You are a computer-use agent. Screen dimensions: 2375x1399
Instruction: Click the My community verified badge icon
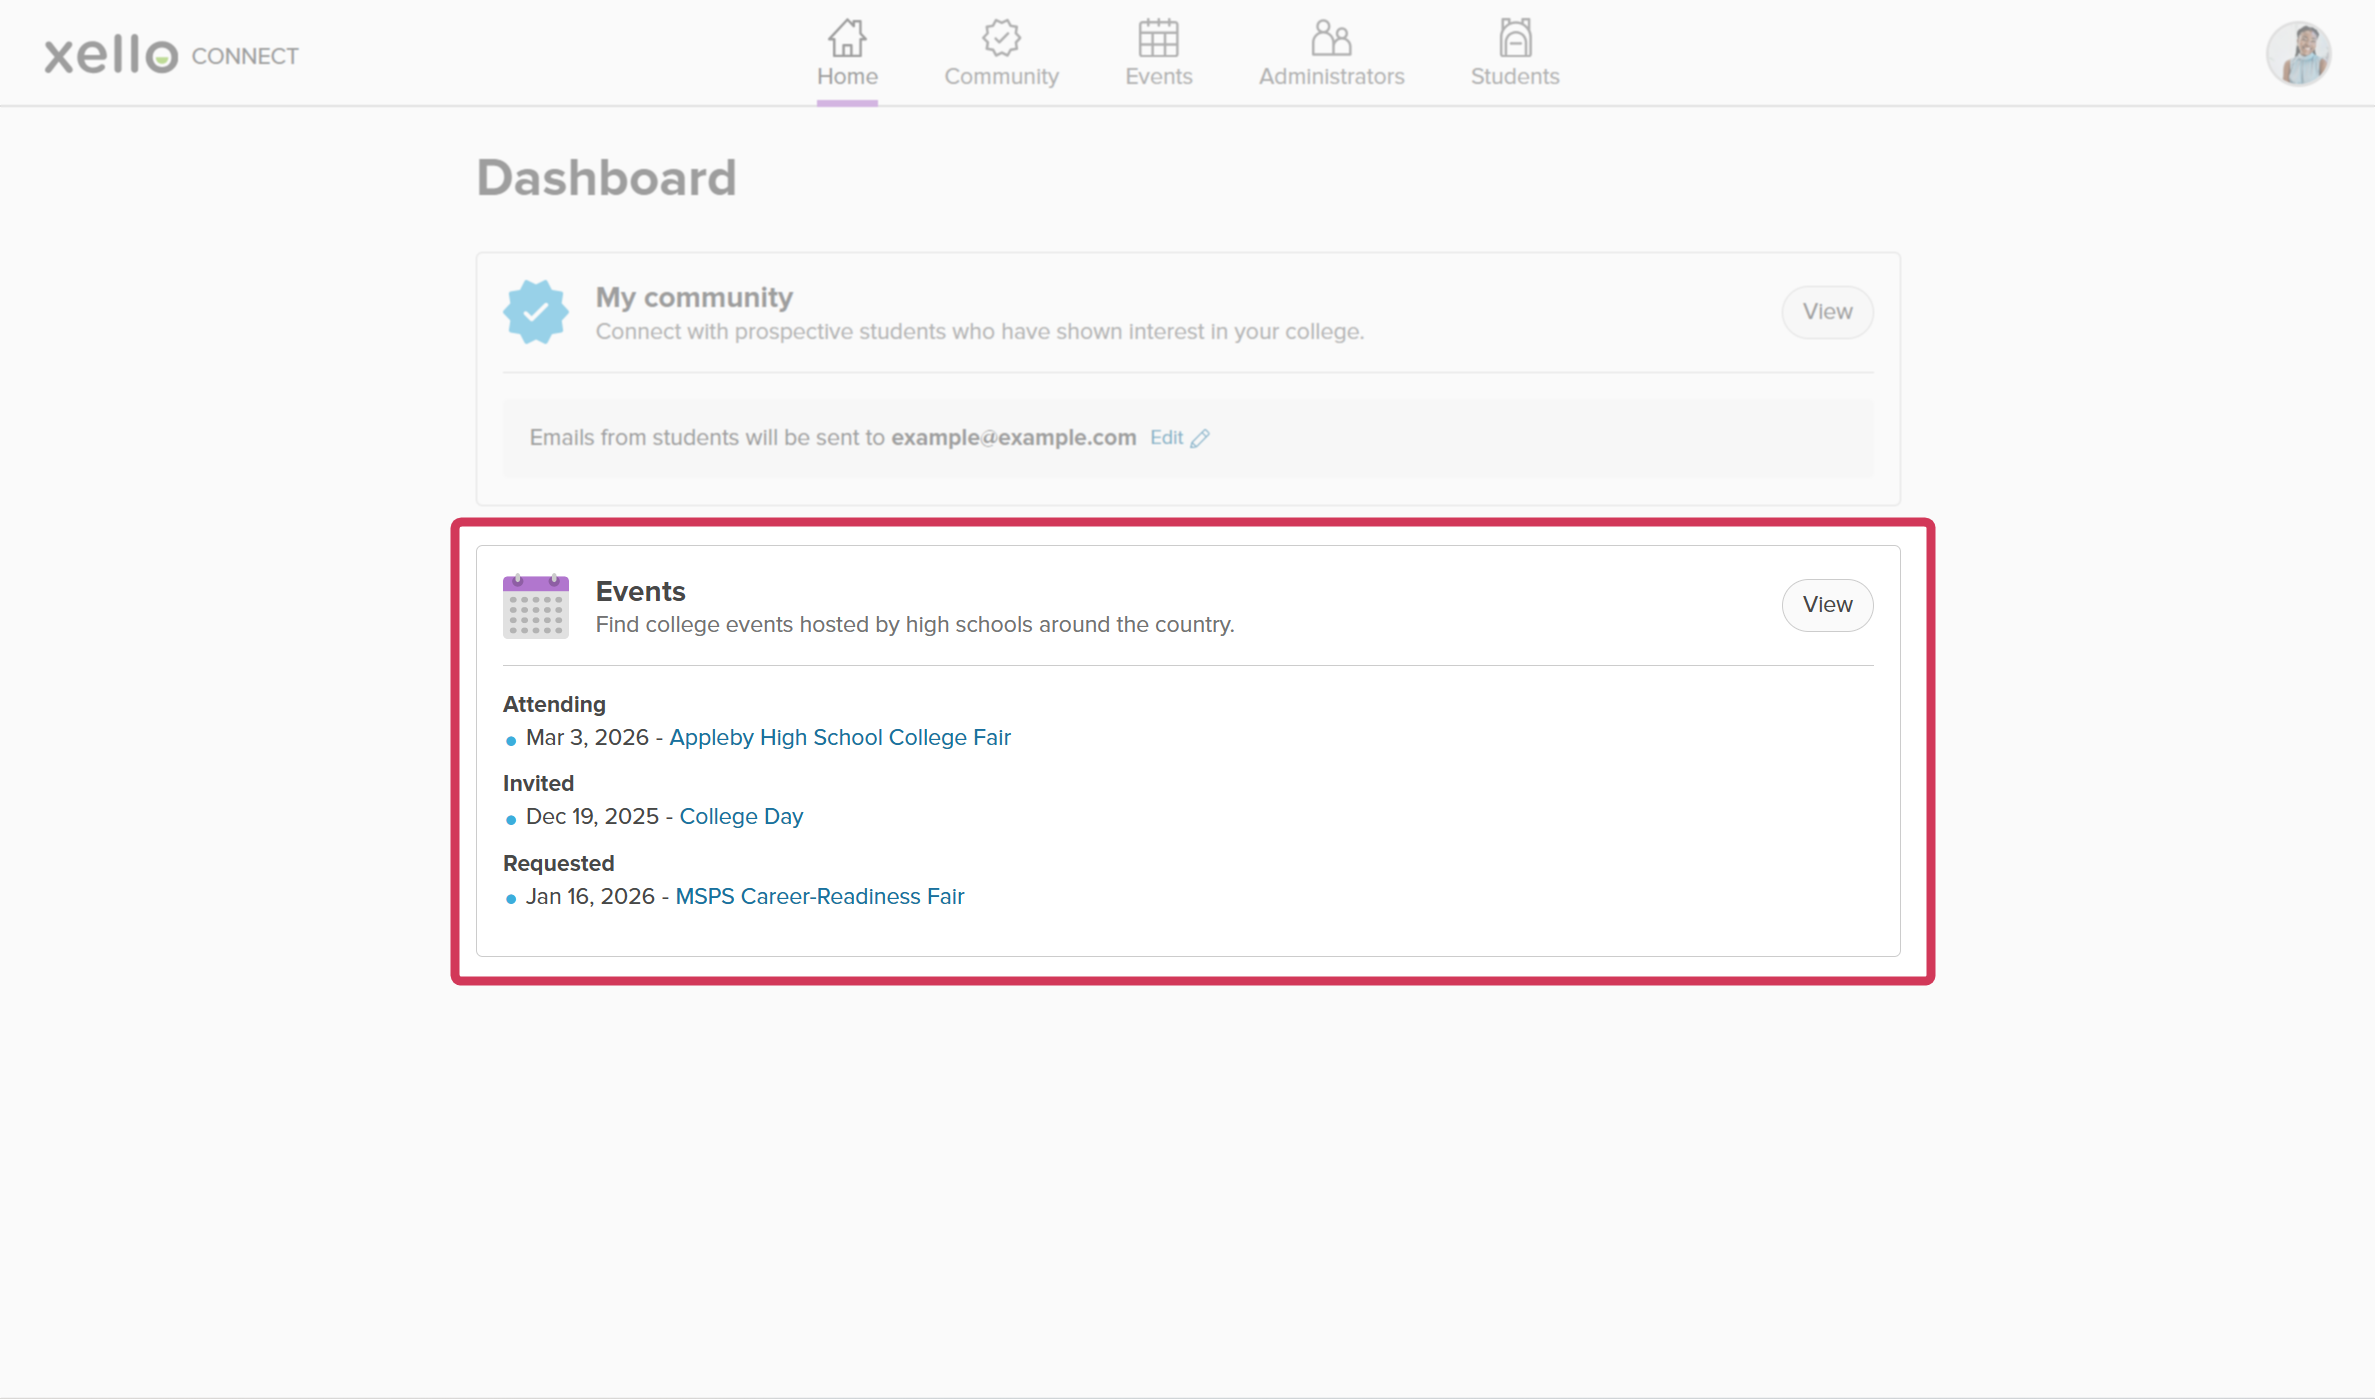click(536, 311)
